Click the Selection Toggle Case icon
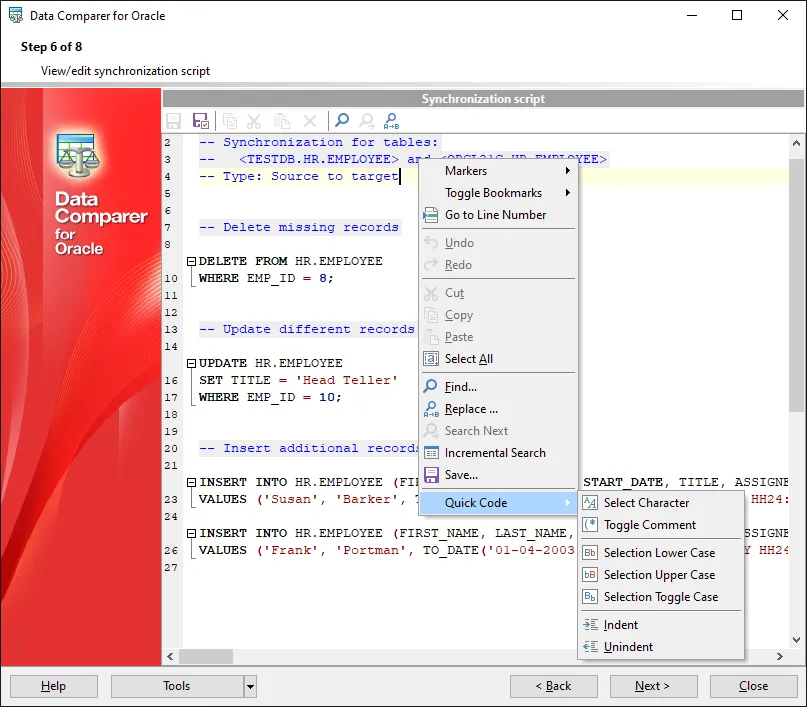 590,597
